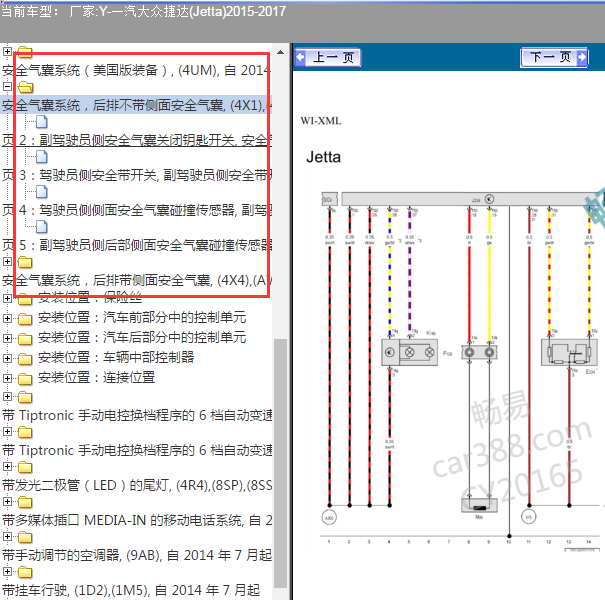Screen dimensions: 605x600
Task: Select 带发光二极管（LED）的尾灯 (4R4) row
Action: click(x=137, y=485)
